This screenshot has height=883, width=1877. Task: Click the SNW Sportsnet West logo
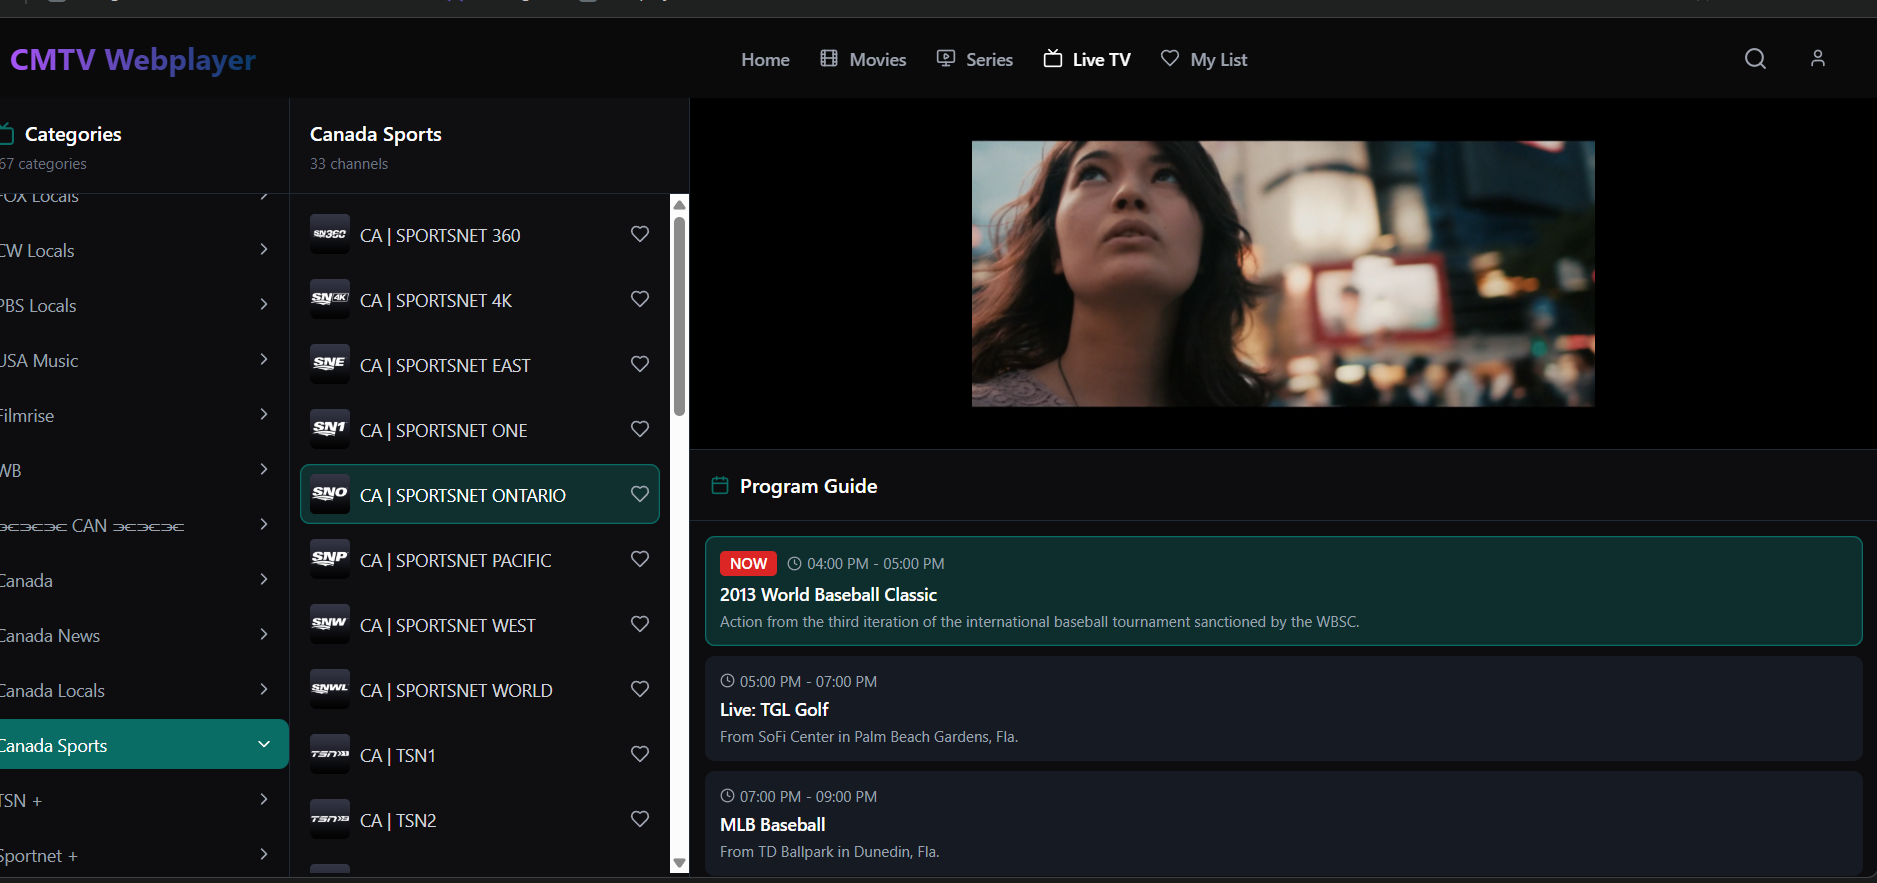click(x=330, y=624)
